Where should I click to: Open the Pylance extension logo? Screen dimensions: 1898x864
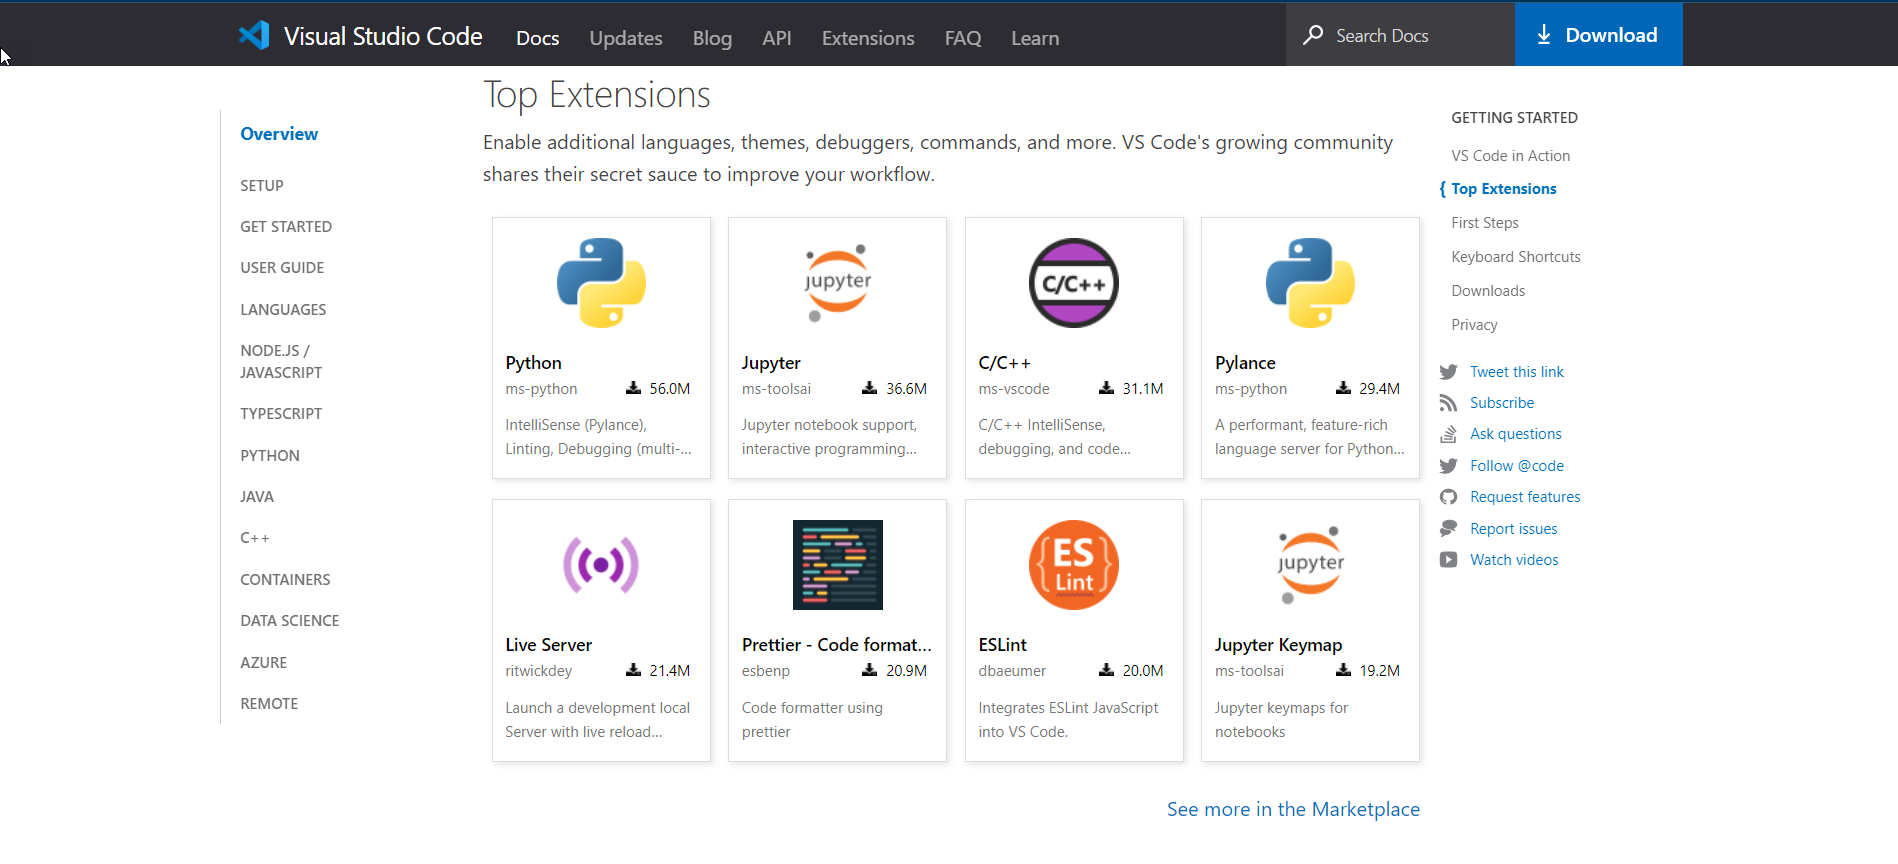tap(1310, 283)
